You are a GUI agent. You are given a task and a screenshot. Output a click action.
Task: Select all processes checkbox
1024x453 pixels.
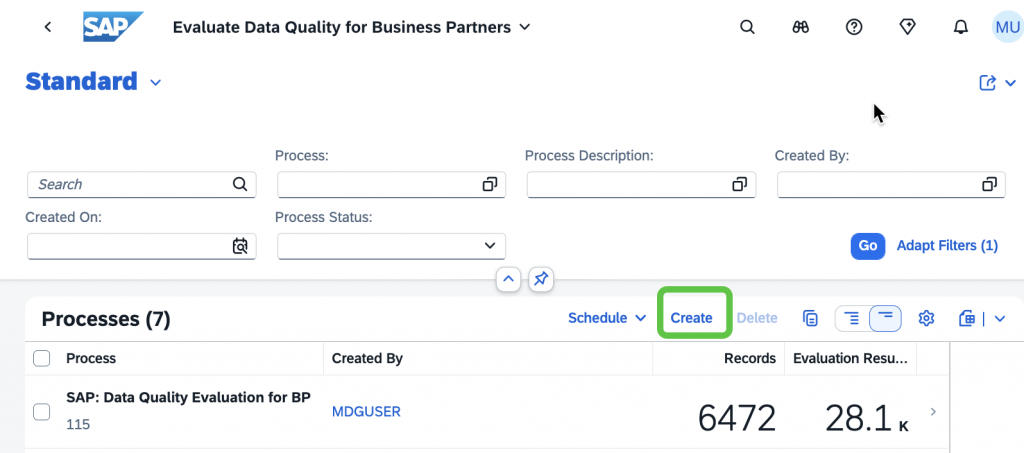click(41, 358)
